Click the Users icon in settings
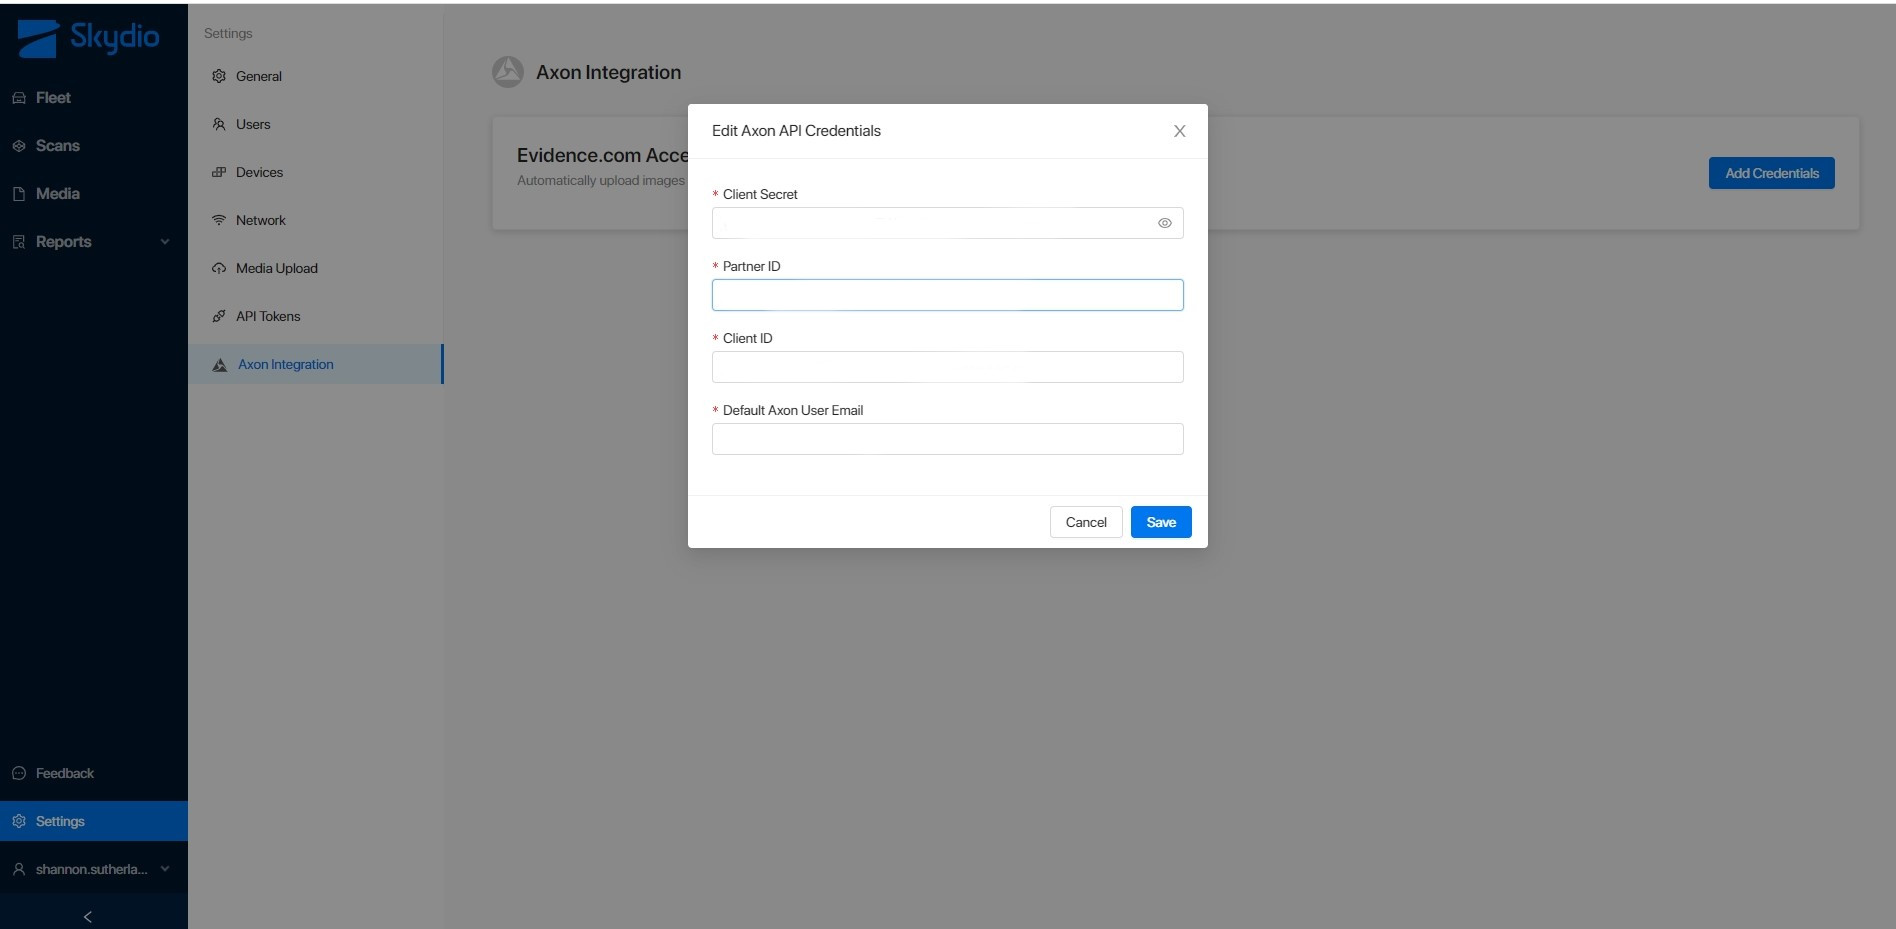This screenshot has height=929, width=1896. pos(219,124)
